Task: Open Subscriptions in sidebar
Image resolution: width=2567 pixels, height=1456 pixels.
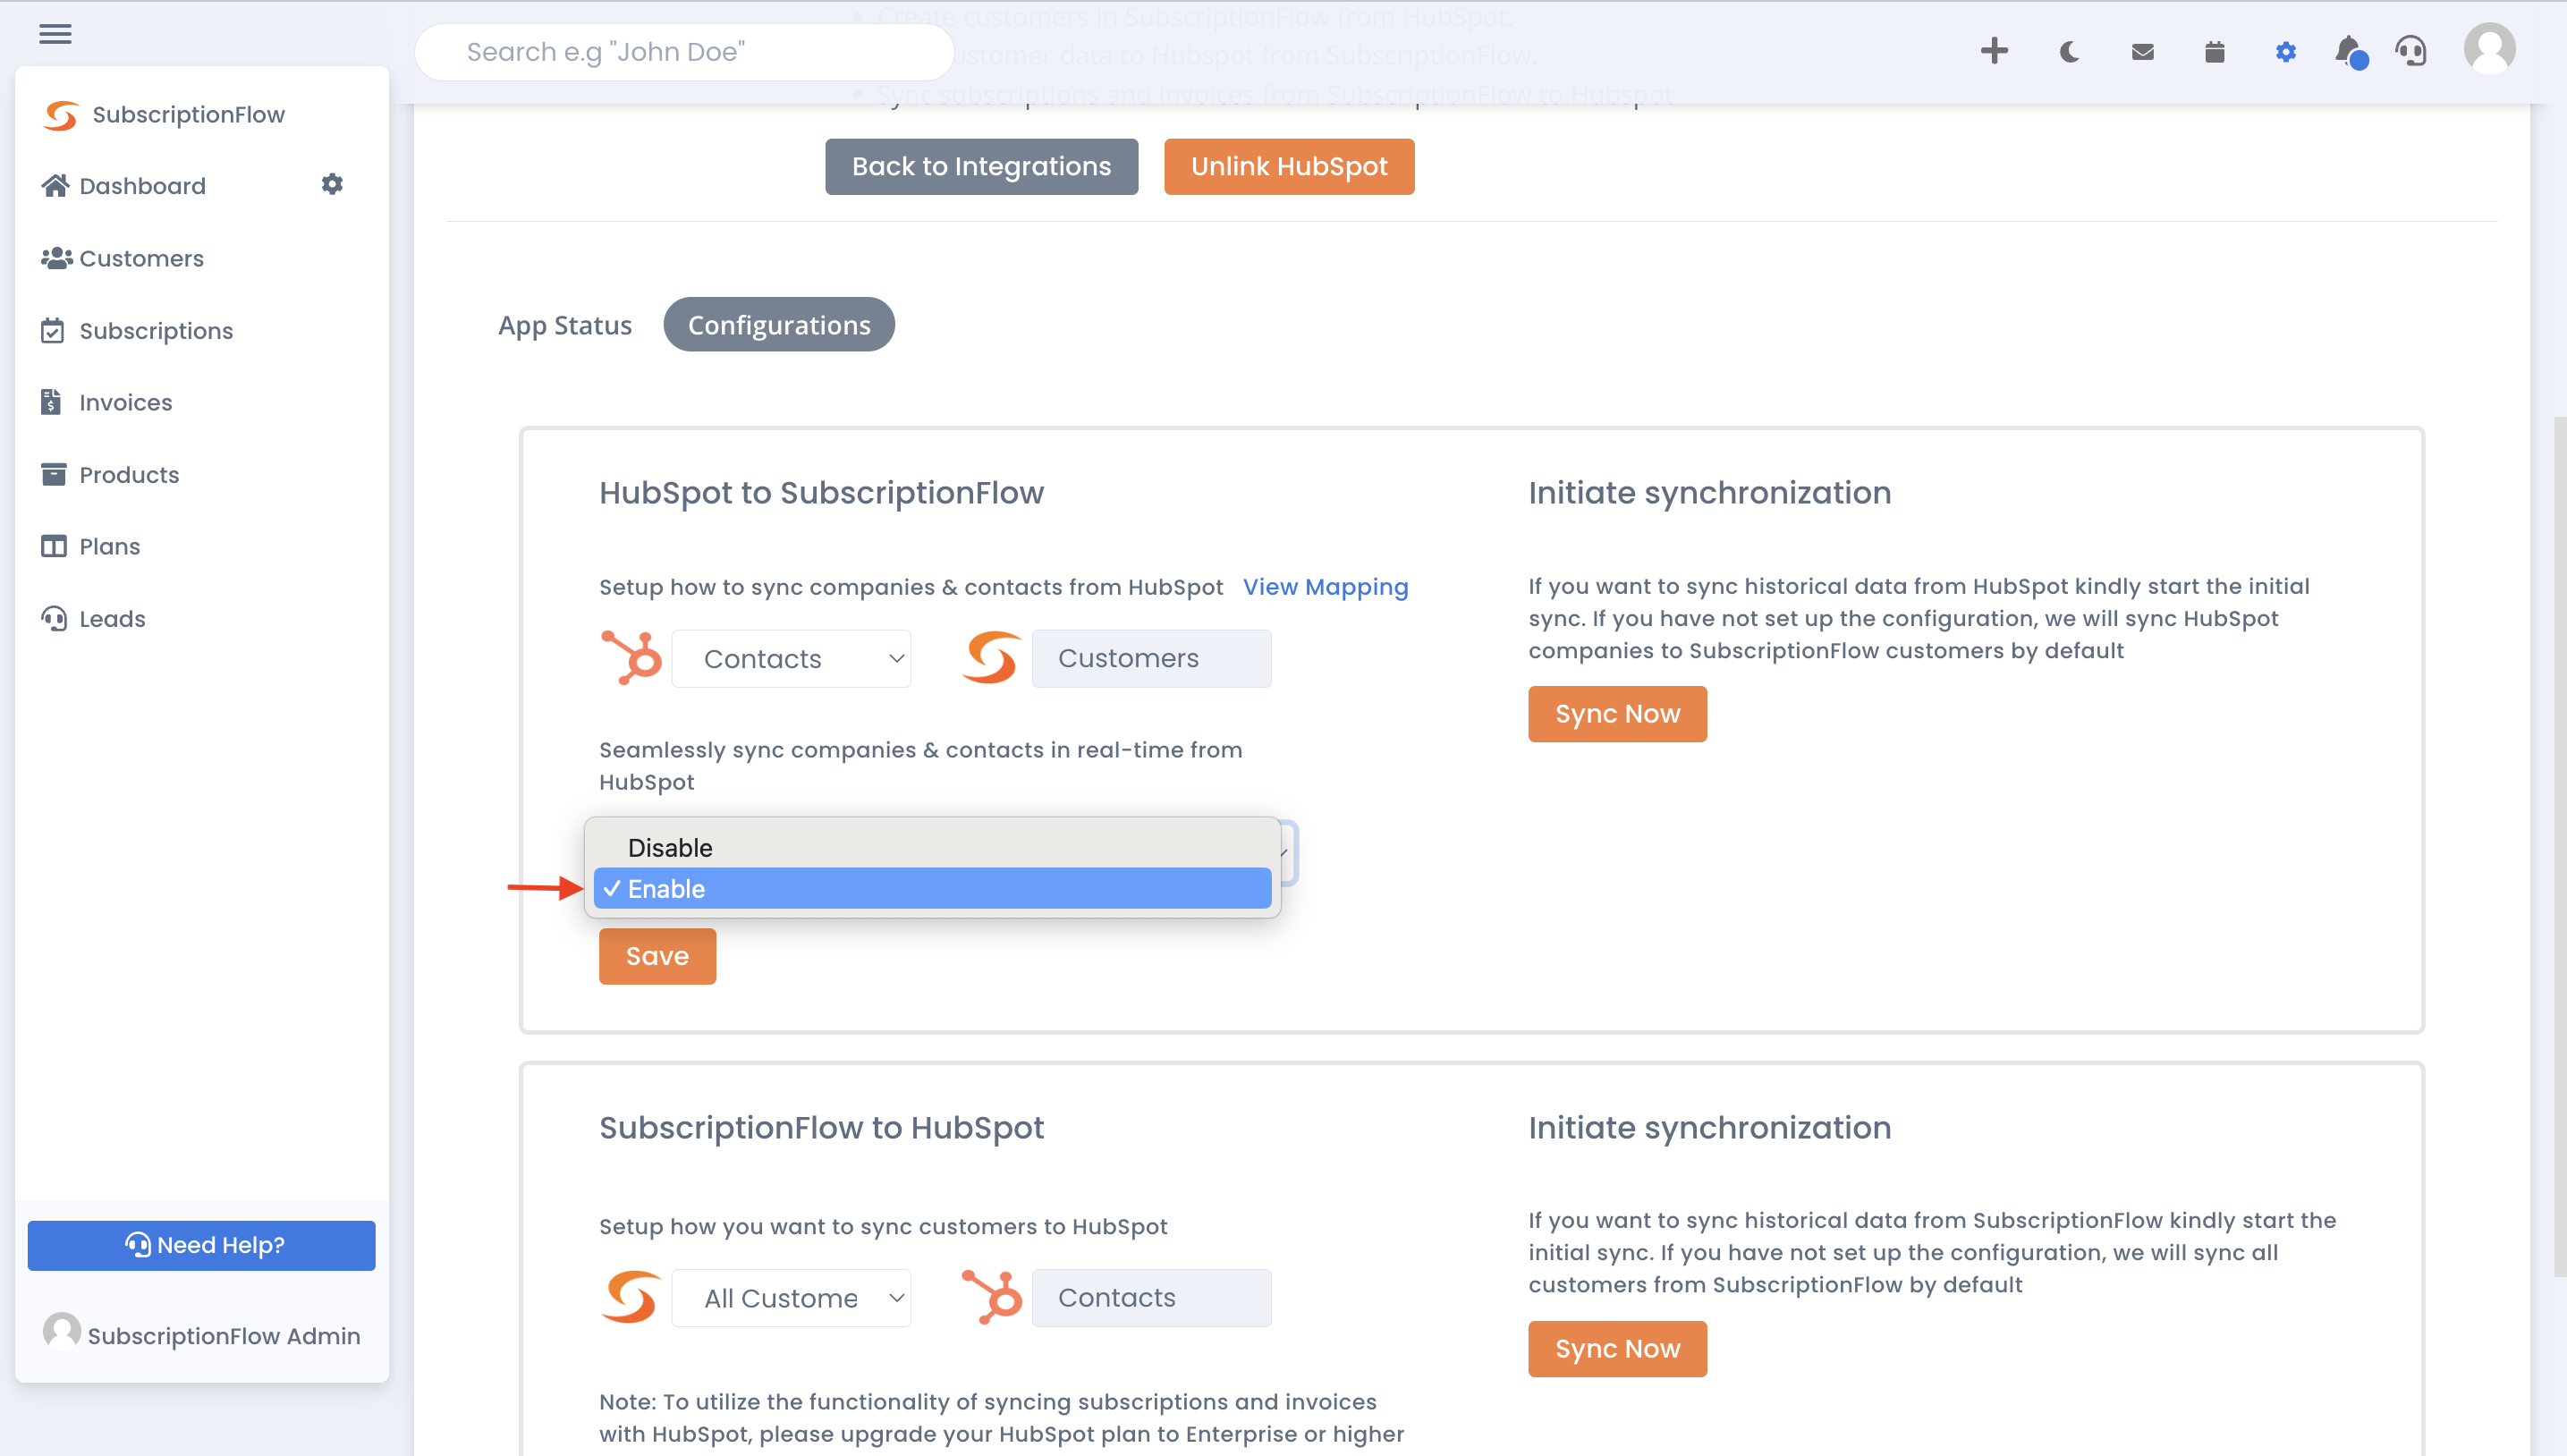Action: pyautogui.click(x=156, y=331)
